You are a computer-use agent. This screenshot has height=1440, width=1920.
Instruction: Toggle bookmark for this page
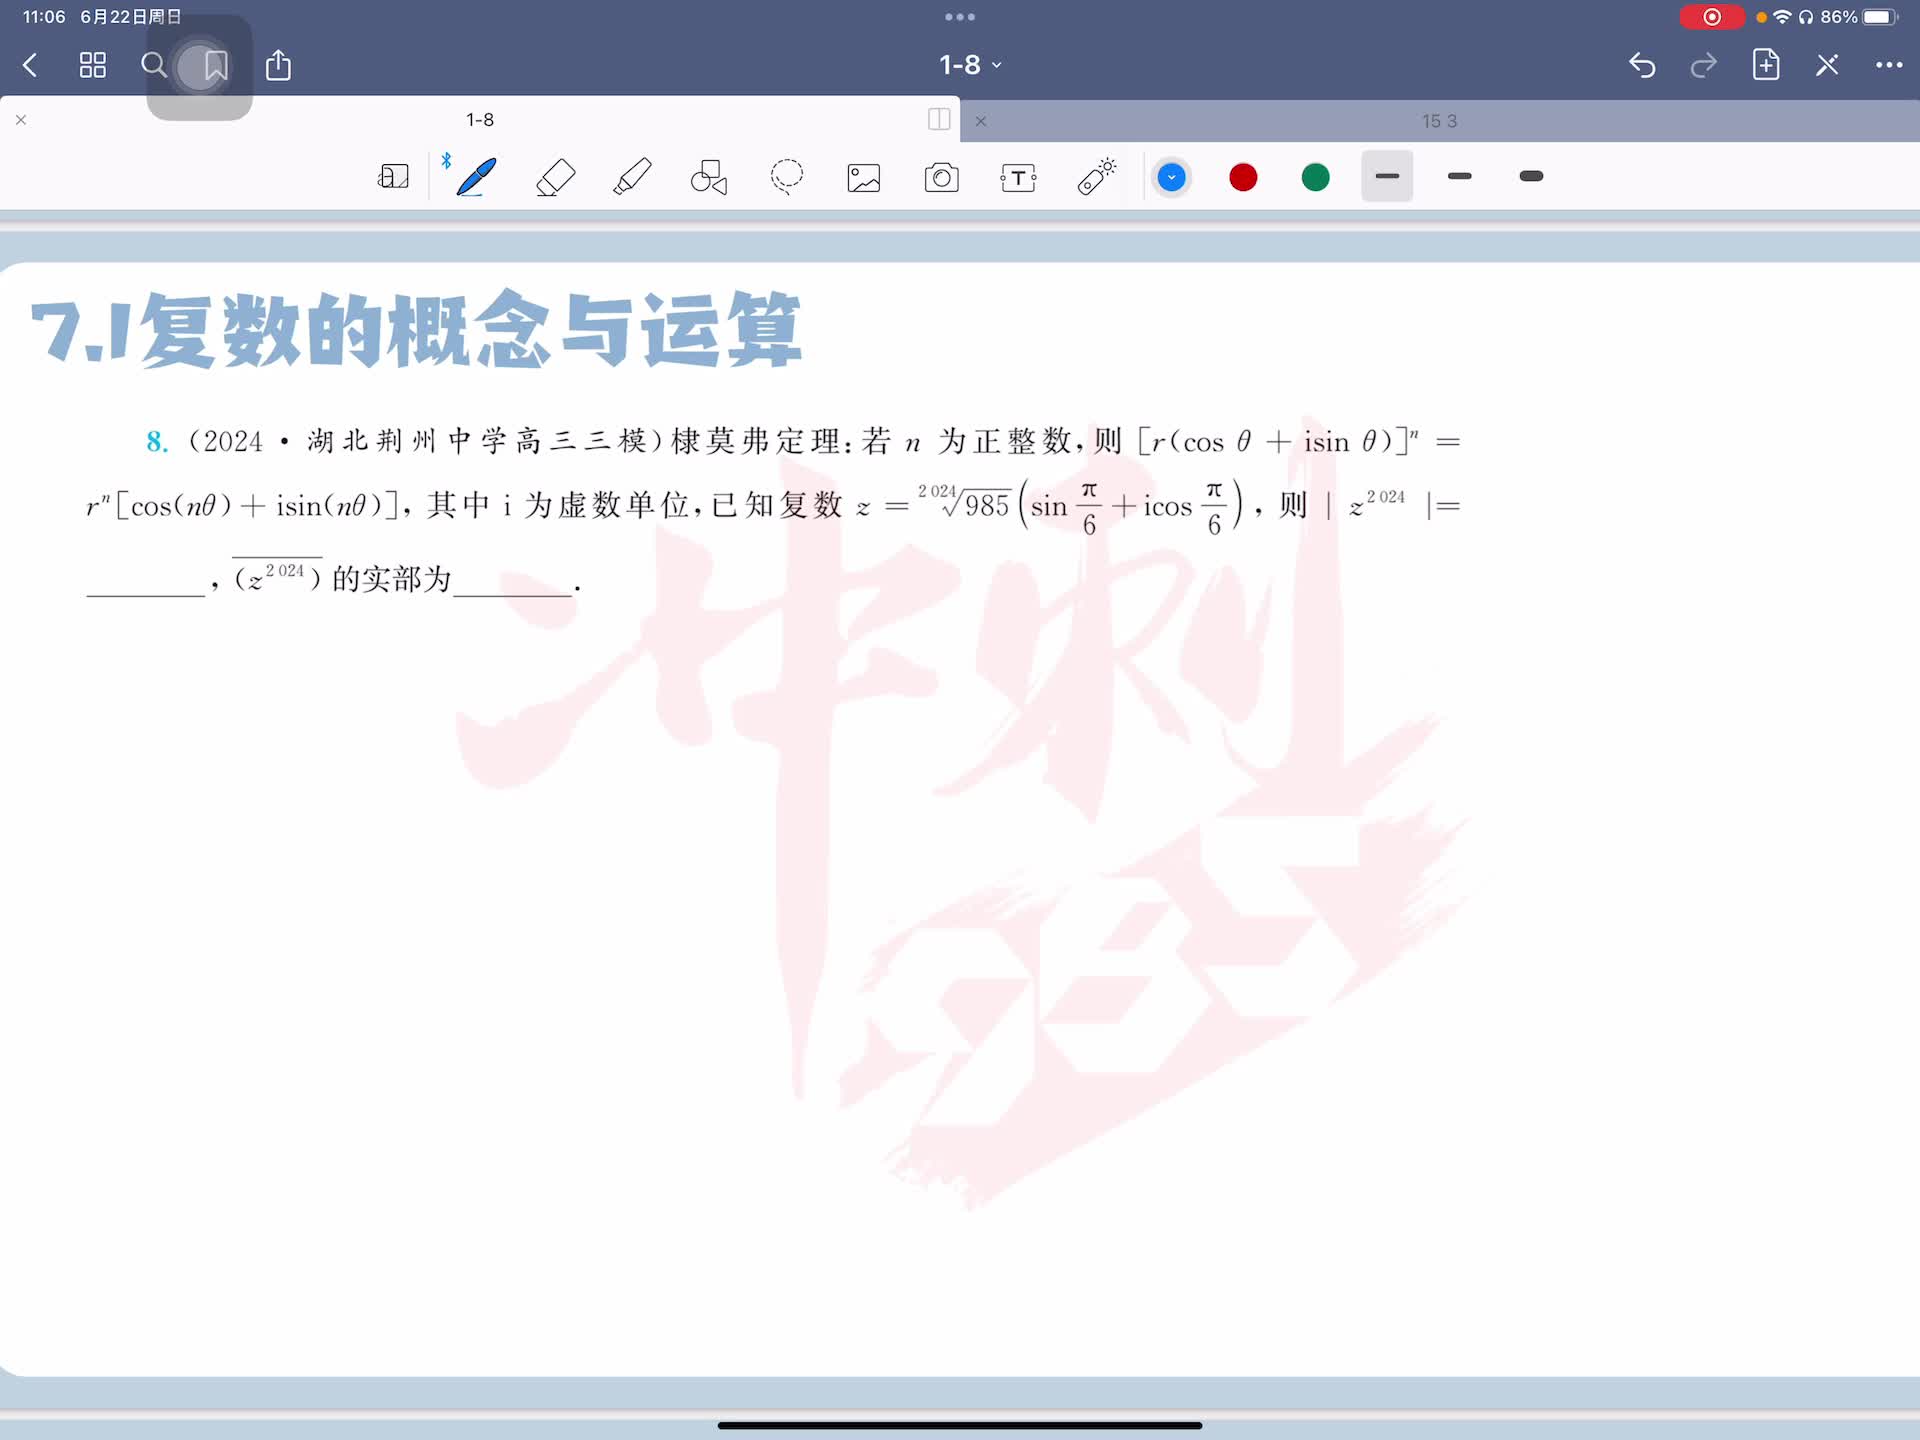point(215,66)
